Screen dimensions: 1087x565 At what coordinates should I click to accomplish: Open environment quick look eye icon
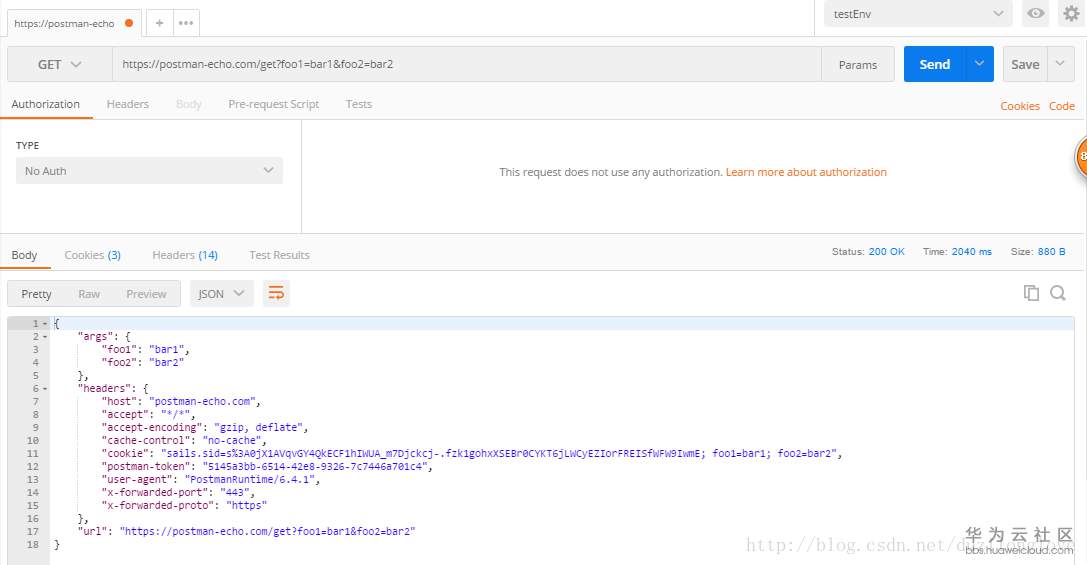[x=1036, y=14]
